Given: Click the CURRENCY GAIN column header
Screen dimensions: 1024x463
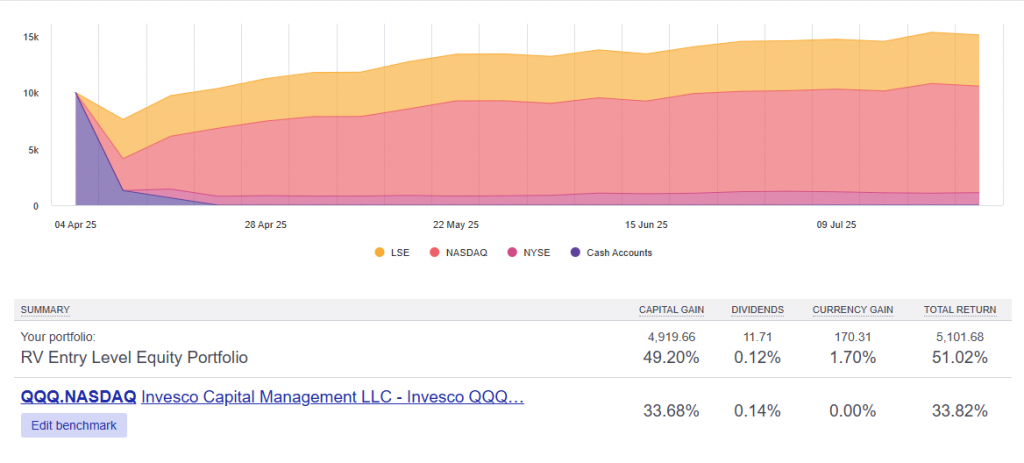Looking at the screenshot, I should (852, 310).
